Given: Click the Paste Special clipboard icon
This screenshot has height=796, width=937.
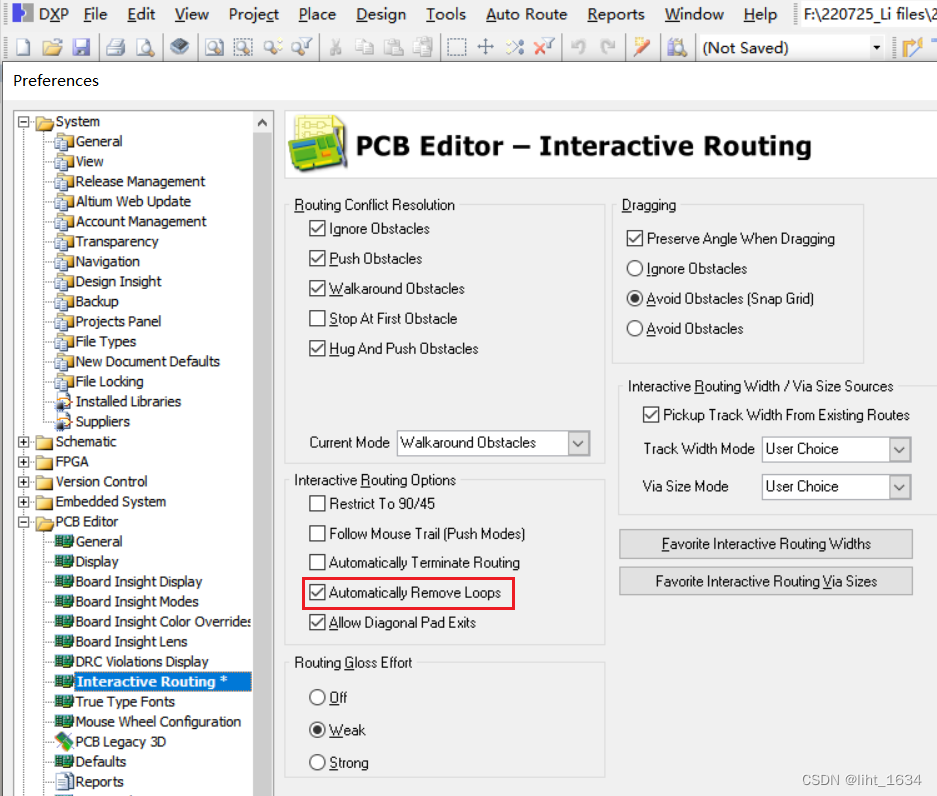Looking at the screenshot, I should (422, 47).
